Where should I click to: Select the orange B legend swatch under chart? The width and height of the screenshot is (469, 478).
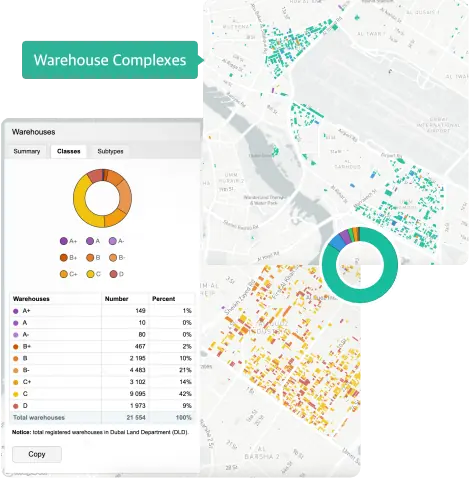(90, 258)
